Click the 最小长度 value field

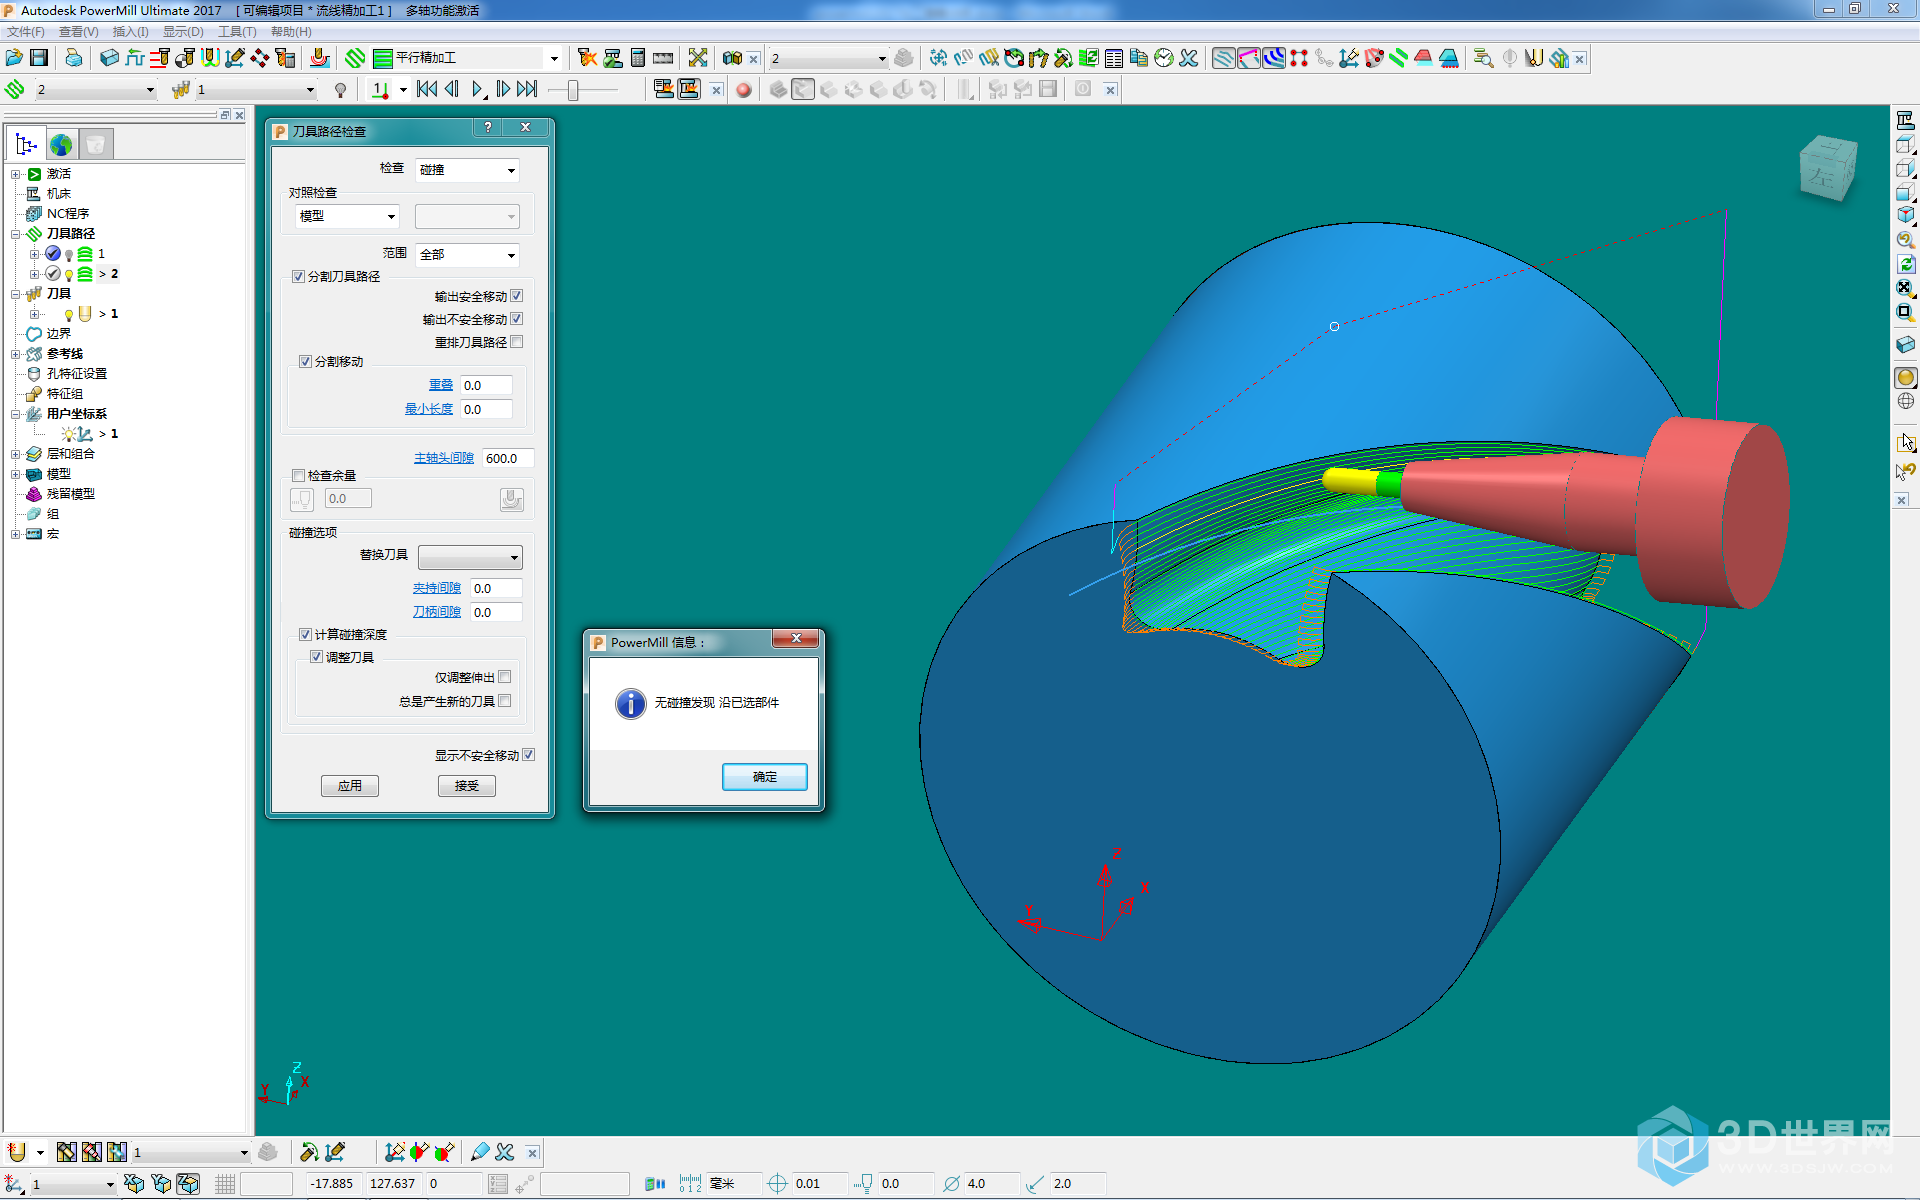(x=487, y=409)
